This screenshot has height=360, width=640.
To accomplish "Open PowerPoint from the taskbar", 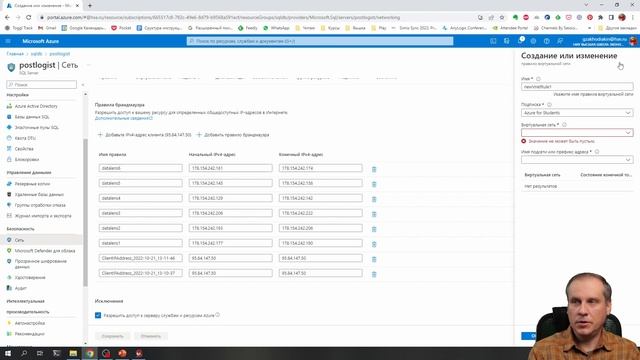I will [122, 353].
